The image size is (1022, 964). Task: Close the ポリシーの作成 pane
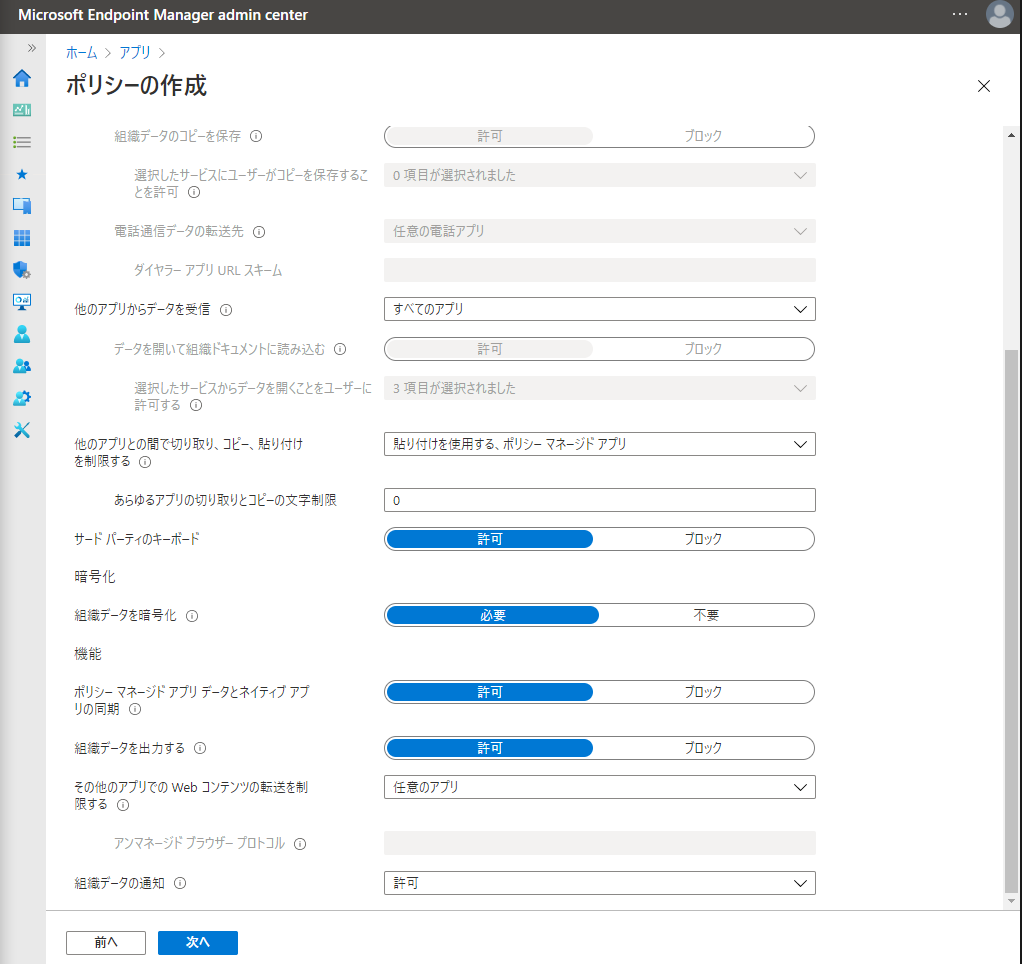[x=984, y=86]
